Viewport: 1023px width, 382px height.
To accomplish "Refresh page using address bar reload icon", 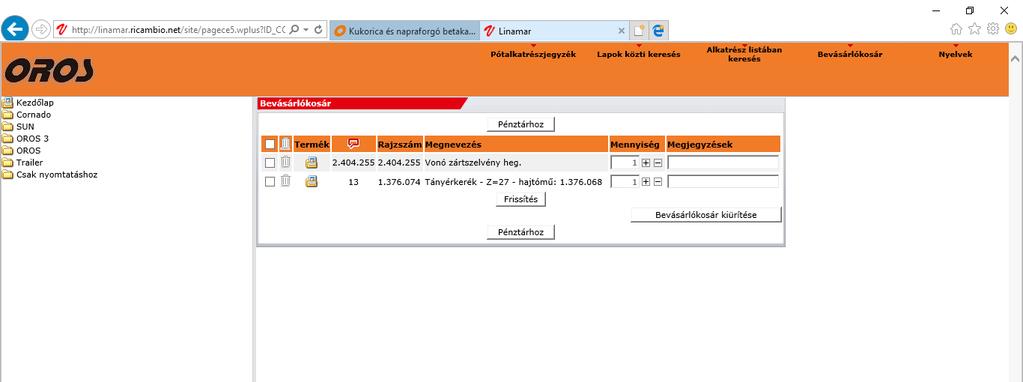I will [x=318, y=29].
